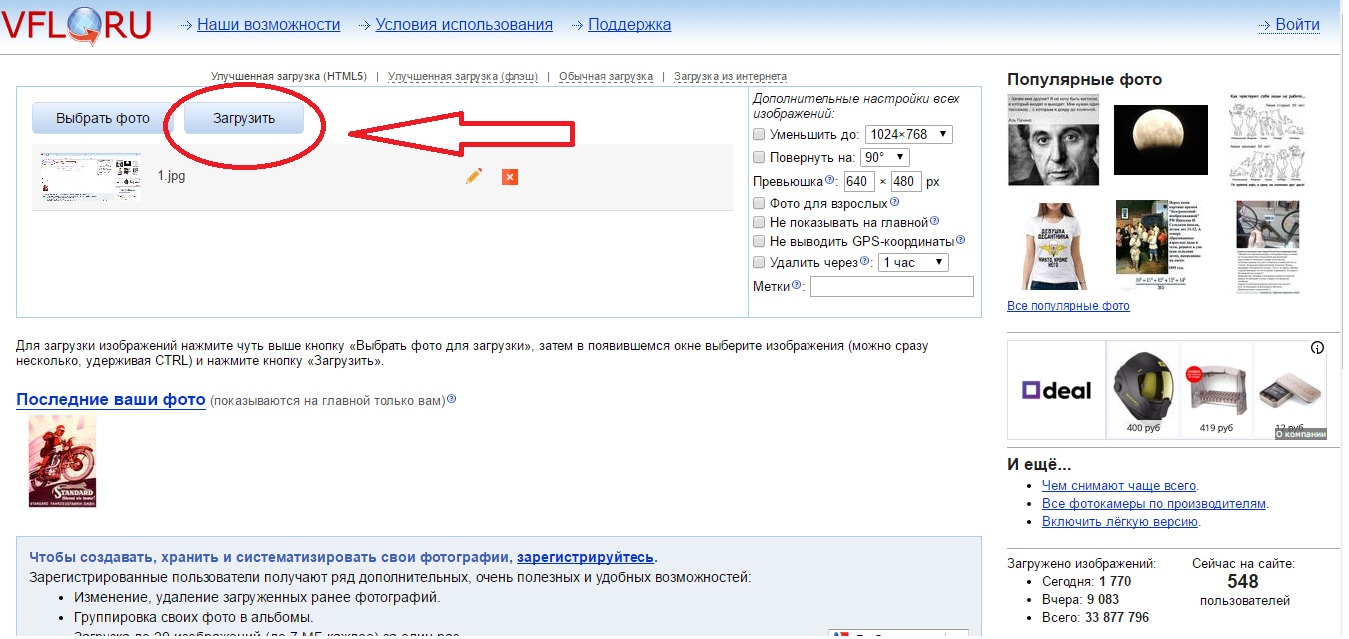Screen dimensions: 1349x639
Task: Click the 12 руб product ad
Action: tap(1290, 389)
